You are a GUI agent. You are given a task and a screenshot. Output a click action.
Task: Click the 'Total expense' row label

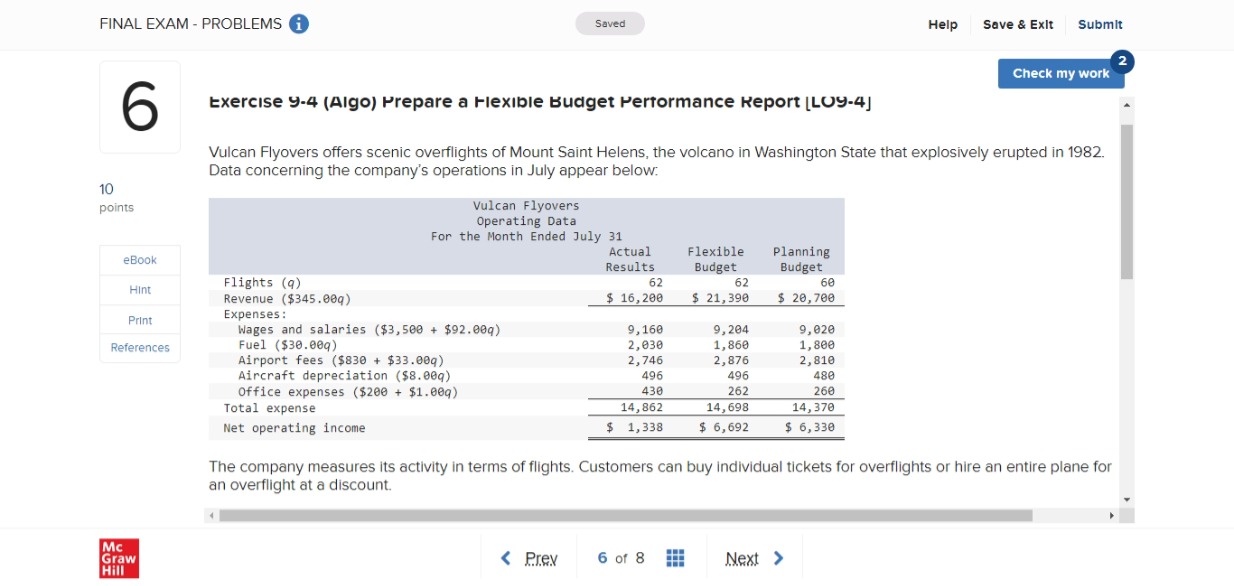click(269, 408)
